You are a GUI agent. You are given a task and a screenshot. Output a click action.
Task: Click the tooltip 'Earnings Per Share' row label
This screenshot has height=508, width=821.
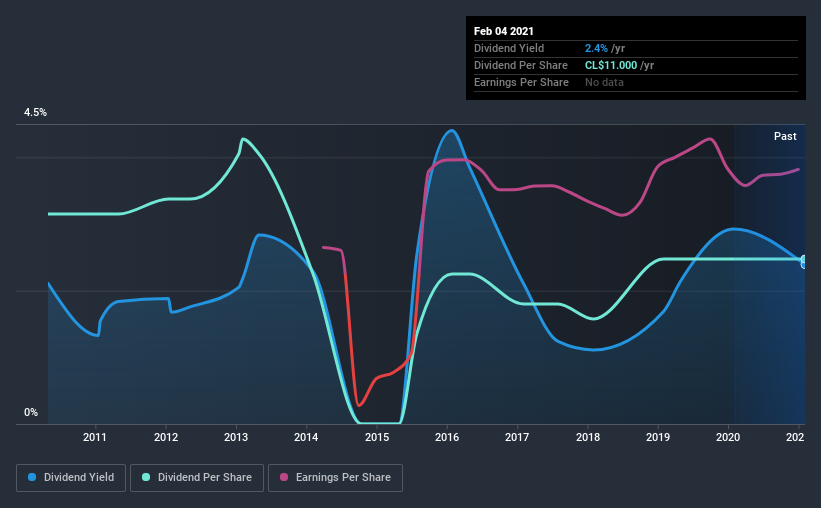[x=521, y=82]
